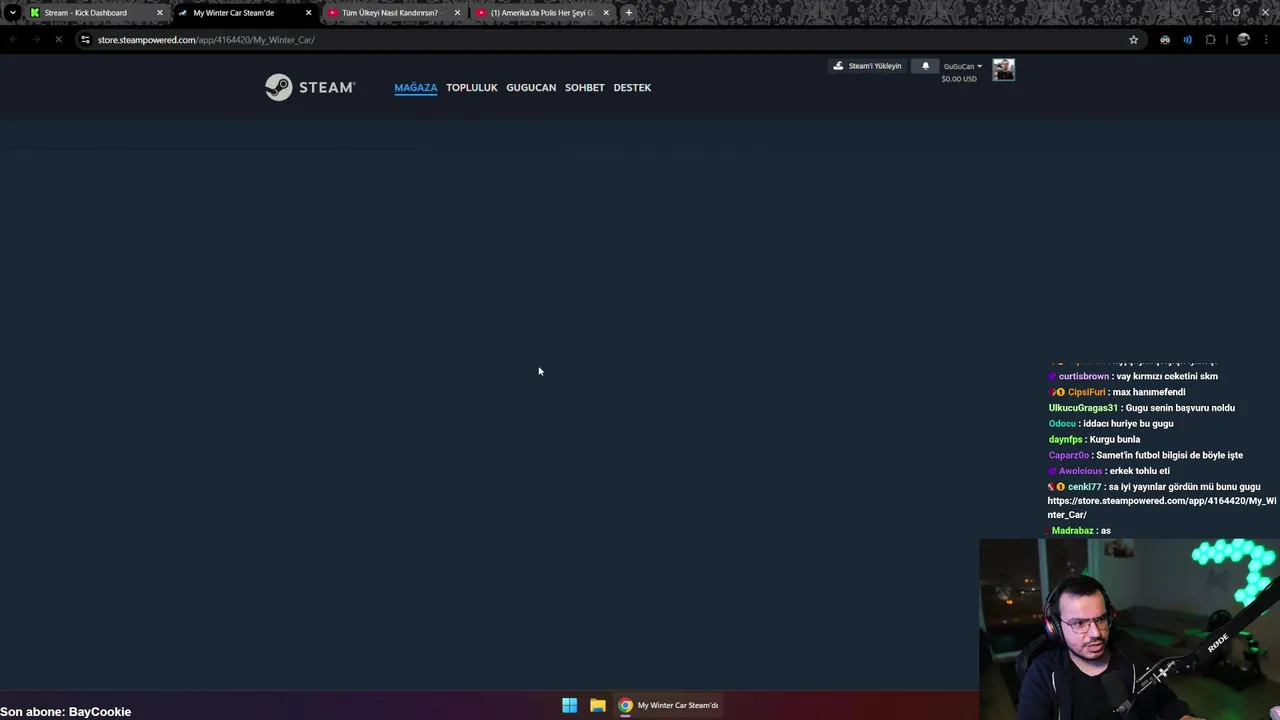
Task: Open the Chrome extensions puzzle icon
Action: (1210, 40)
